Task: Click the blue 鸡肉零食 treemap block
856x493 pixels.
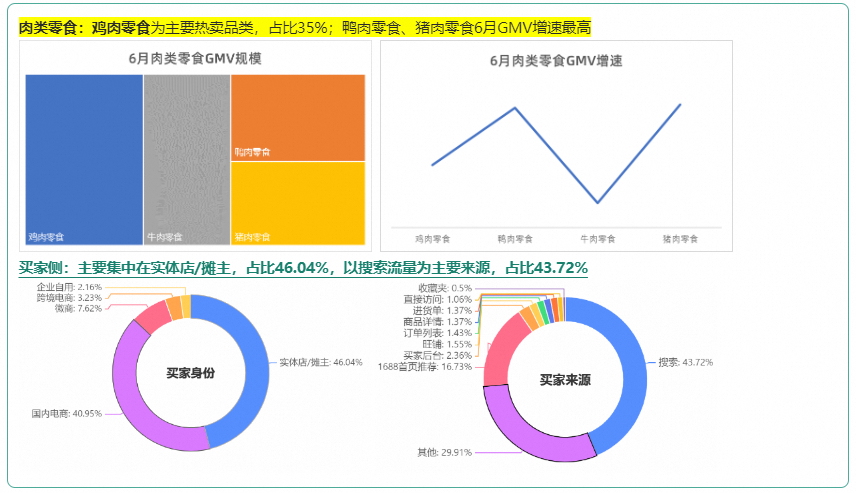Action: (84, 160)
